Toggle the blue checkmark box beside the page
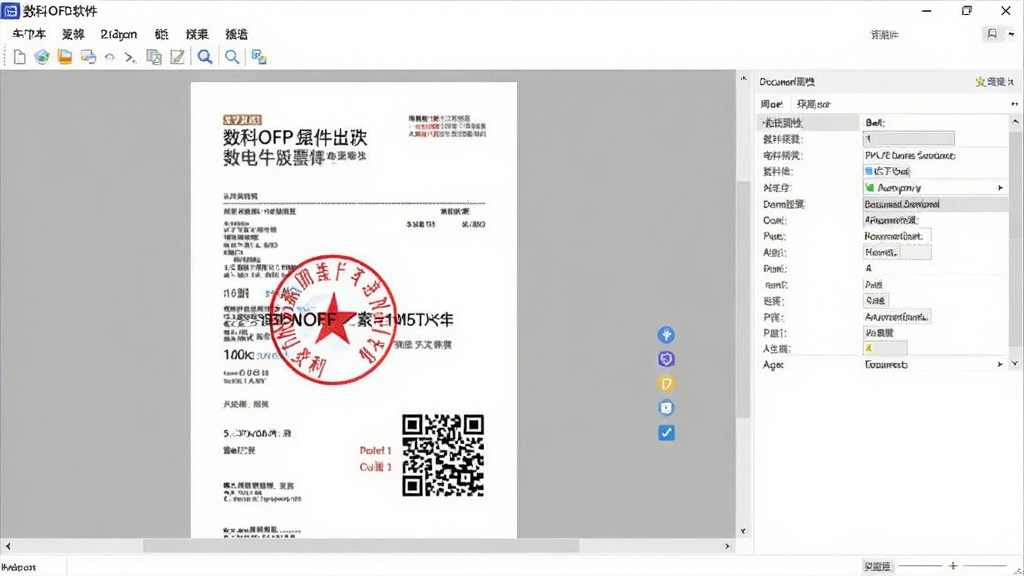 (x=666, y=433)
